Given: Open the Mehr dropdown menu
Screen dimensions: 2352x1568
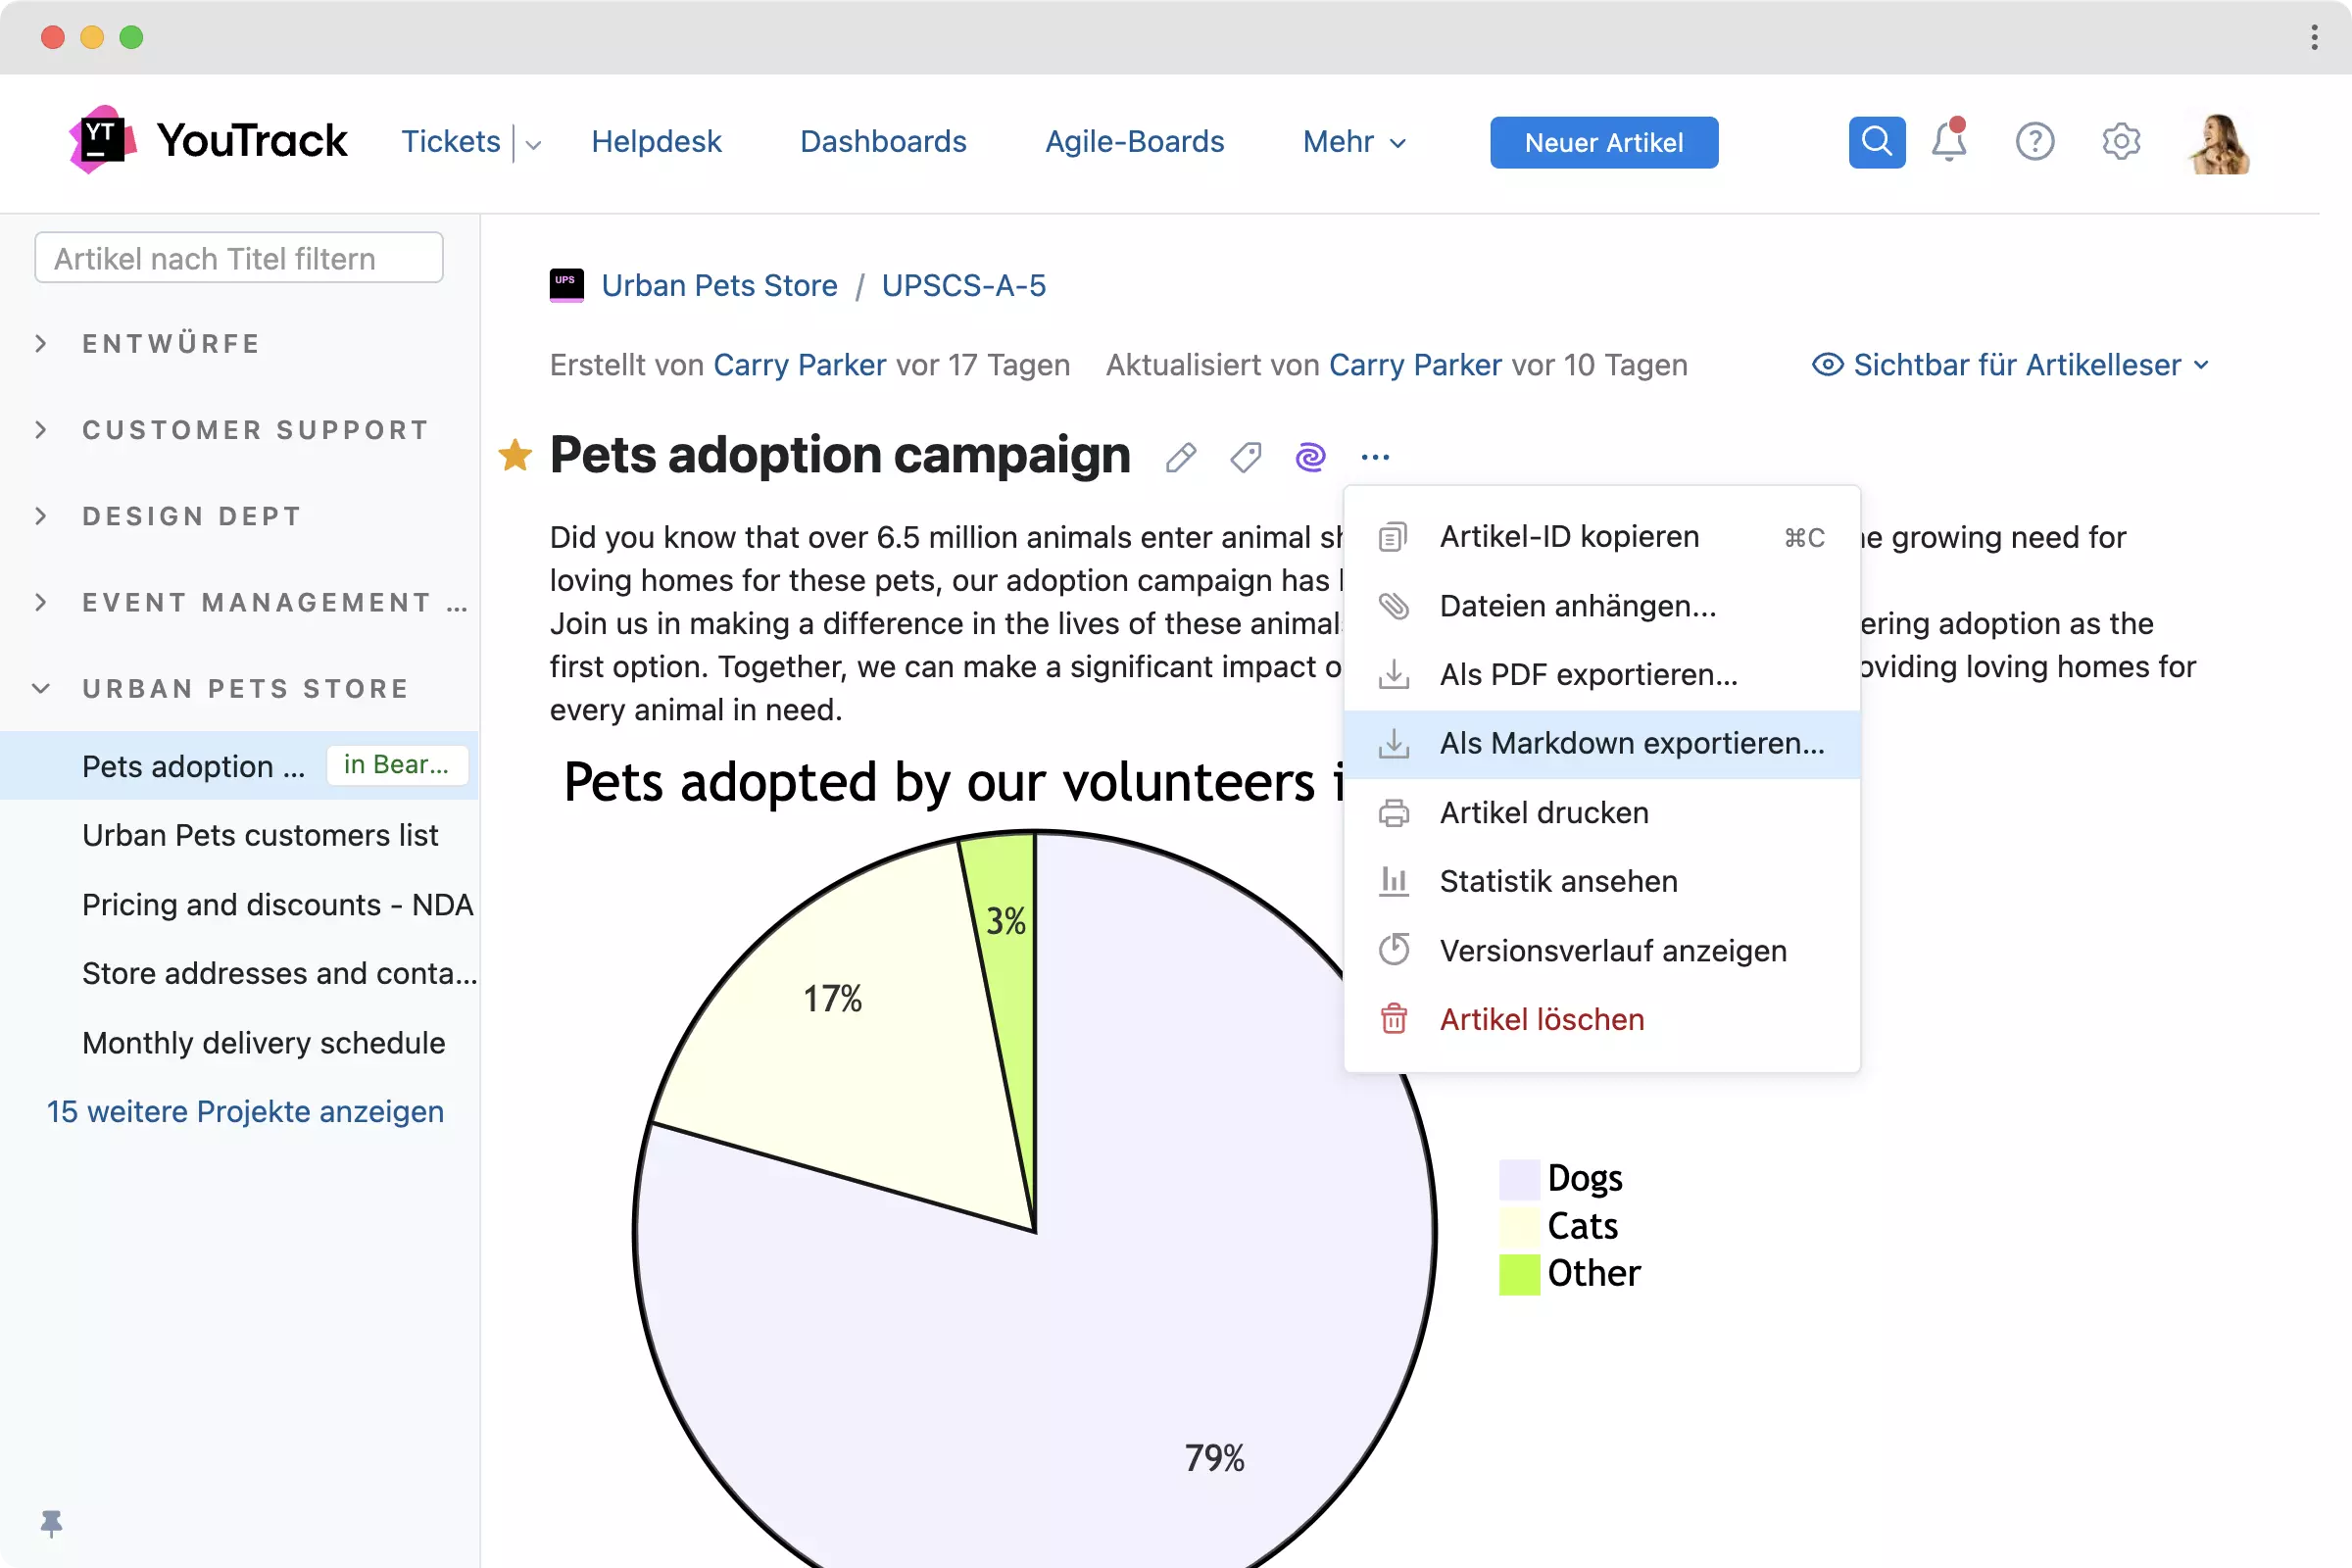Looking at the screenshot, I should 1354,142.
